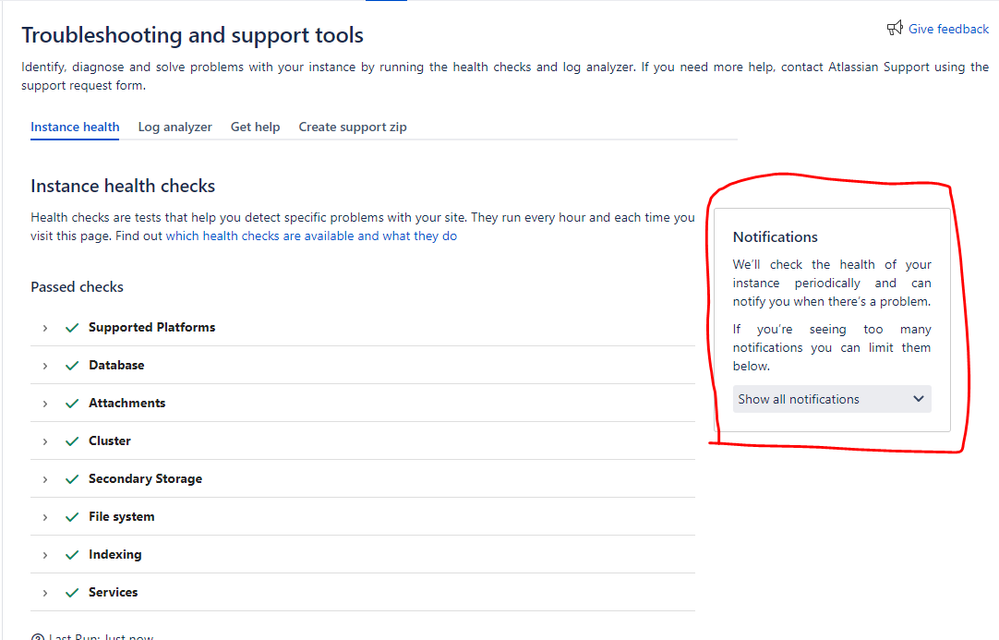Click the green checkmark beside Secondary Storage
999x640 pixels.
(72, 479)
